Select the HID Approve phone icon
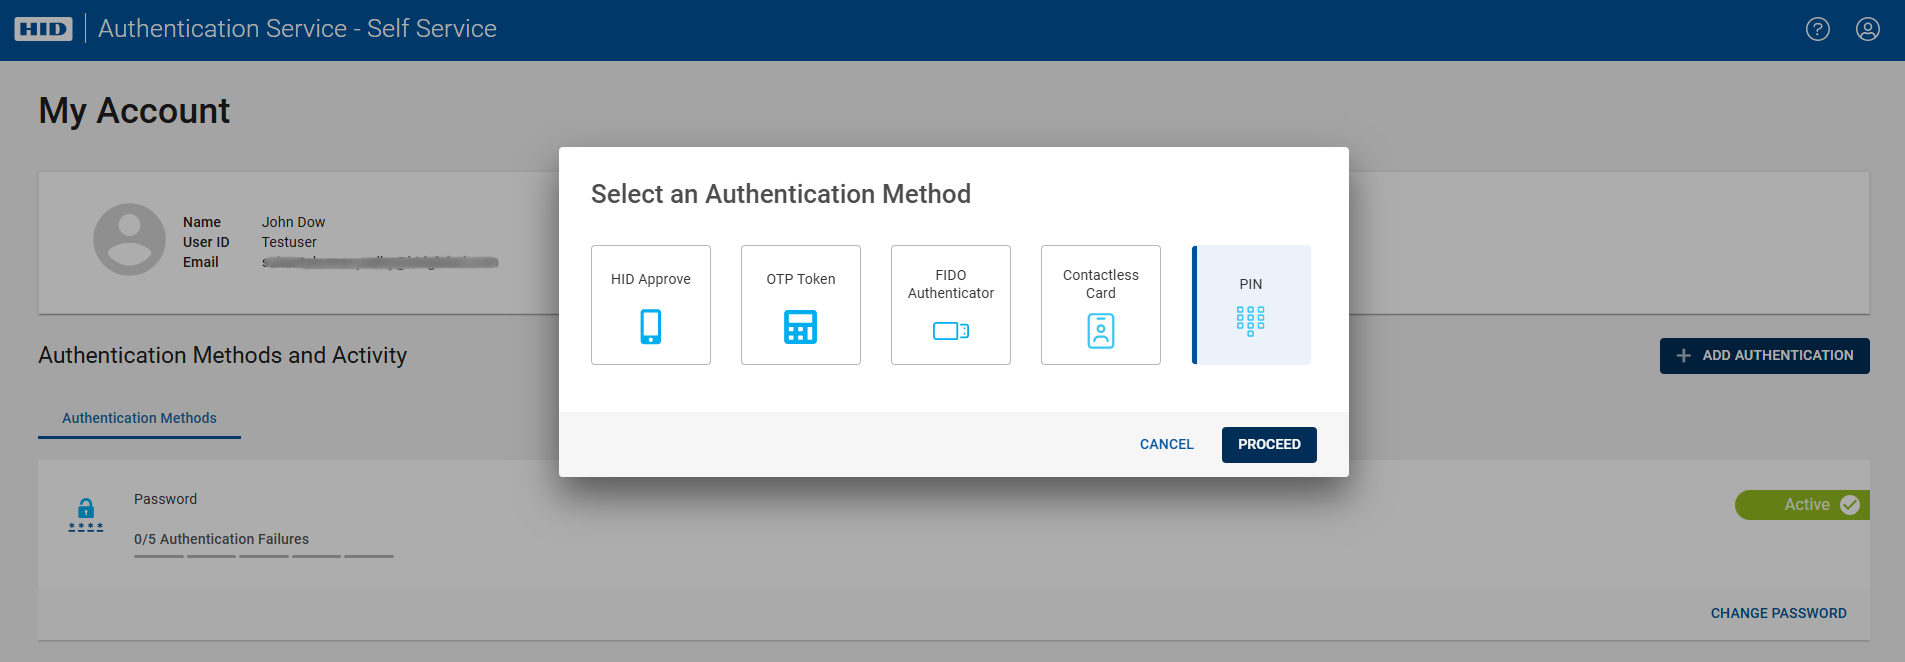 coord(651,326)
